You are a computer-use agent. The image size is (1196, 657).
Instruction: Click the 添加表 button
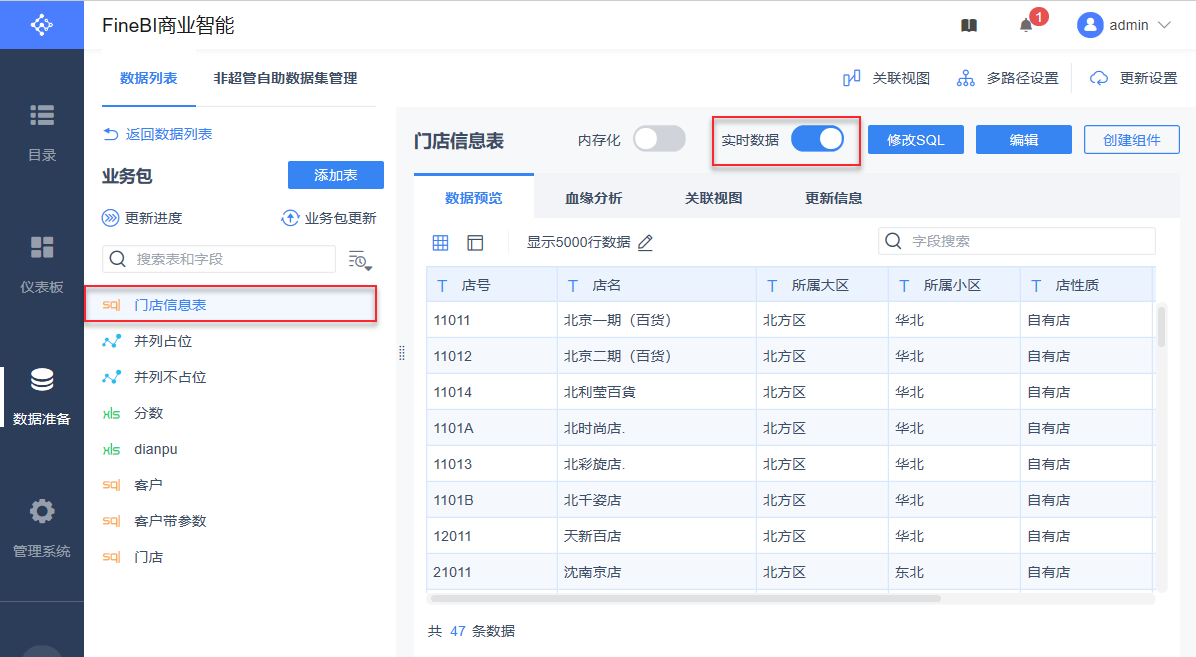[336, 175]
